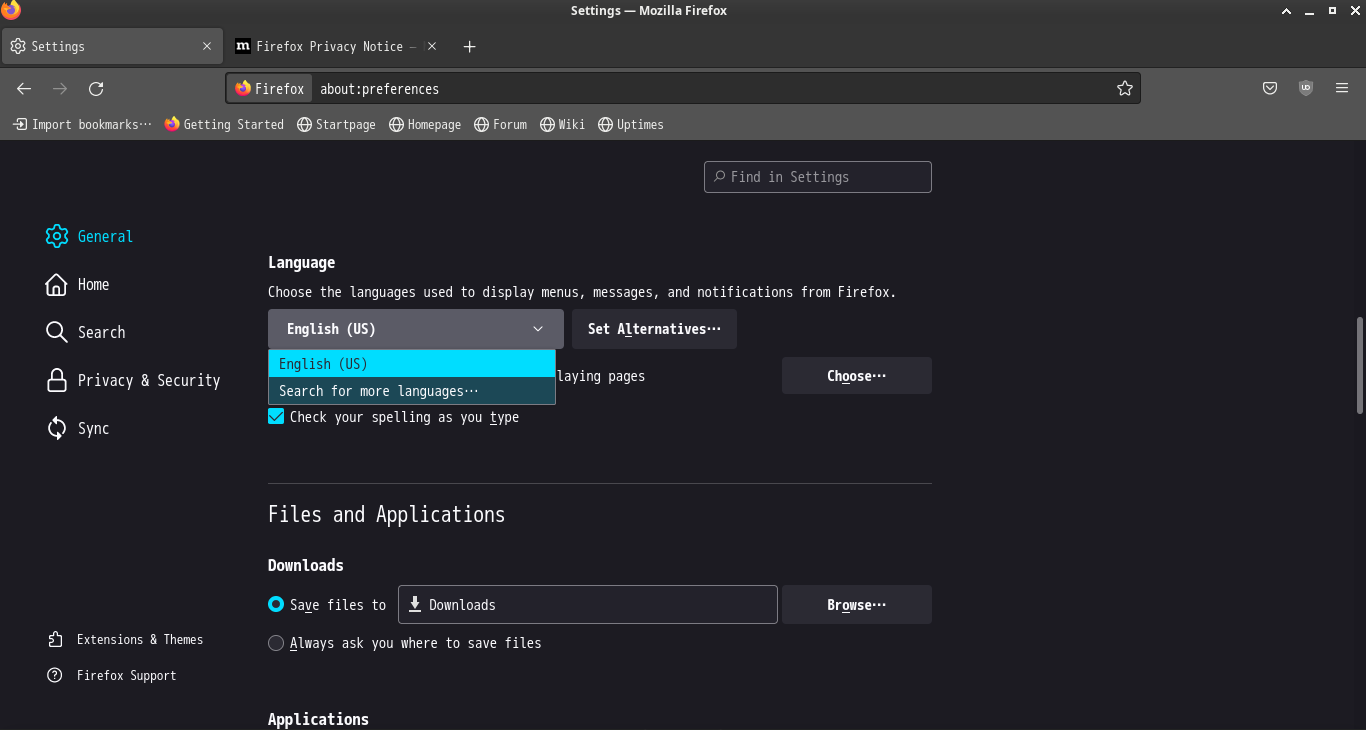The image size is (1366, 730).
Task: Collapse the English (US) language dropdown
Action: pos(415,329)
